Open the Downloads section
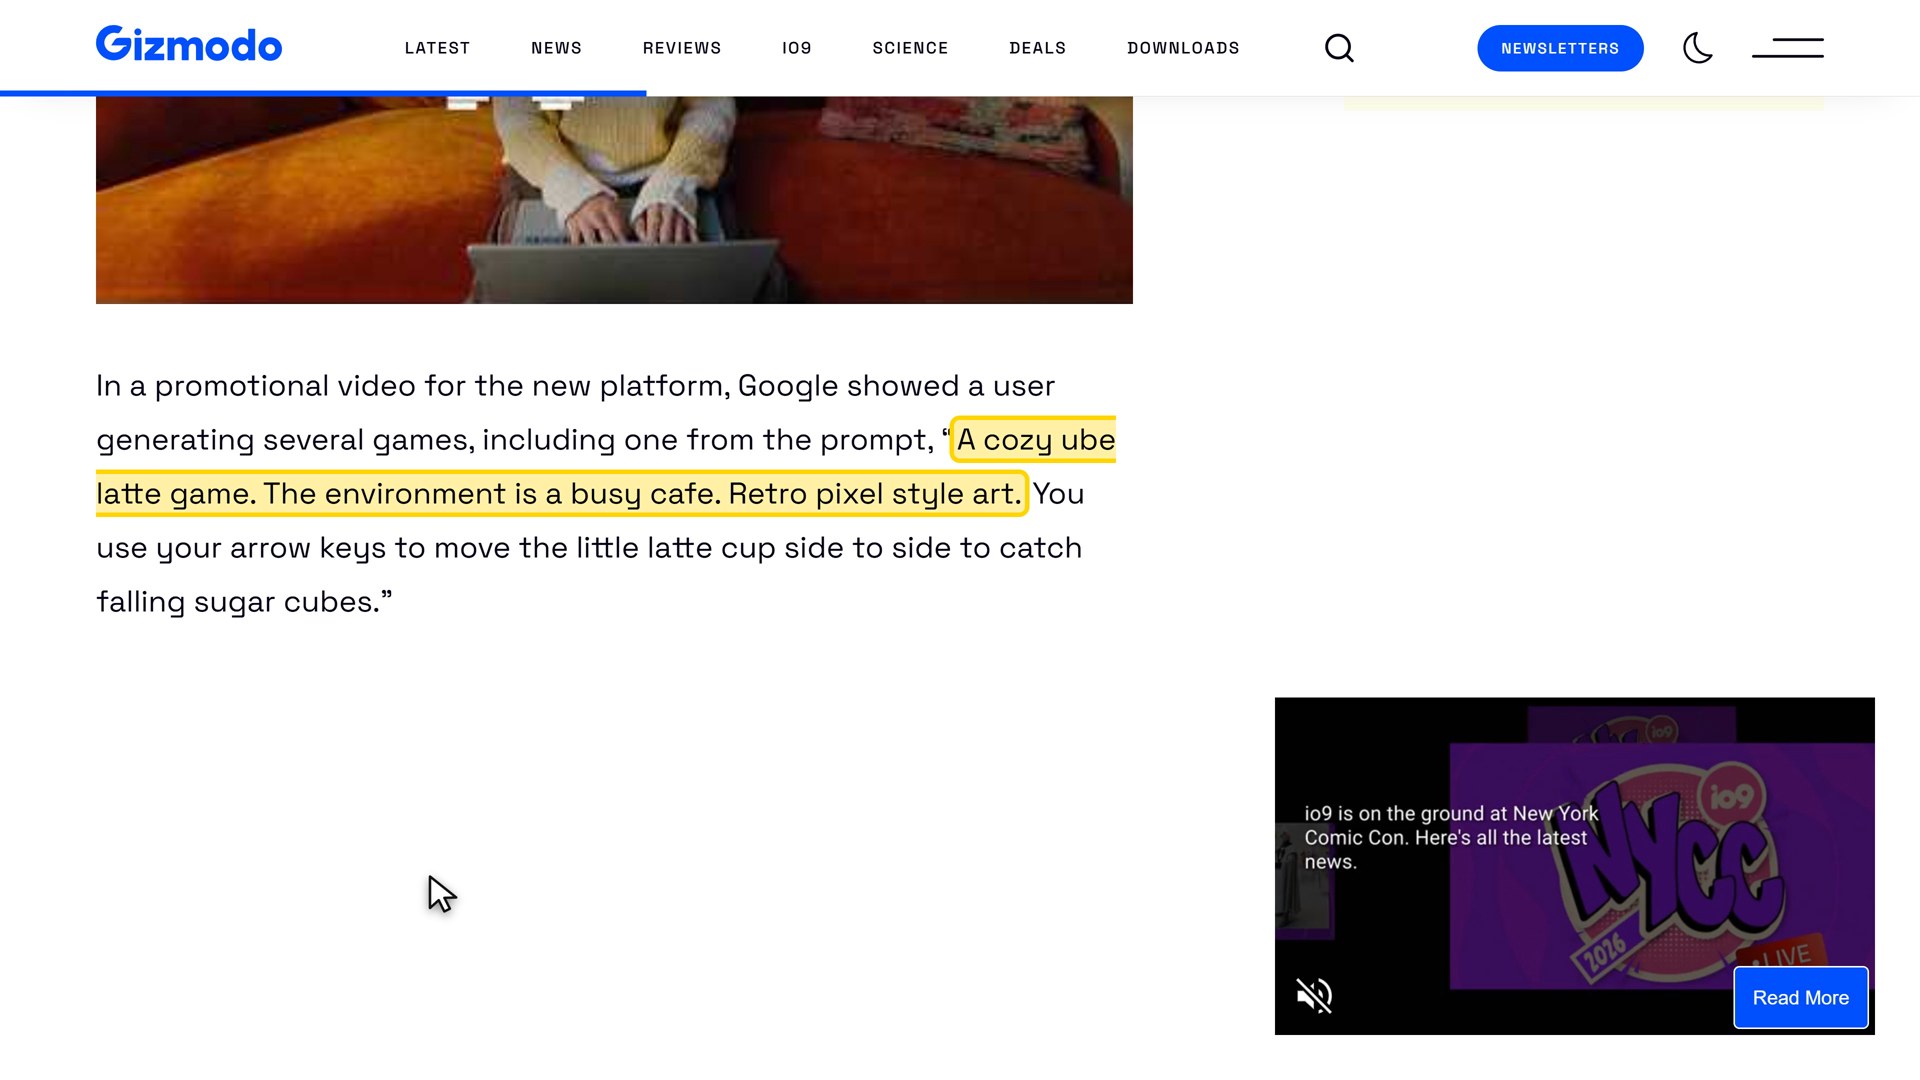Viewport: 1920px width, 1080px height. [x=1183, y=48]
